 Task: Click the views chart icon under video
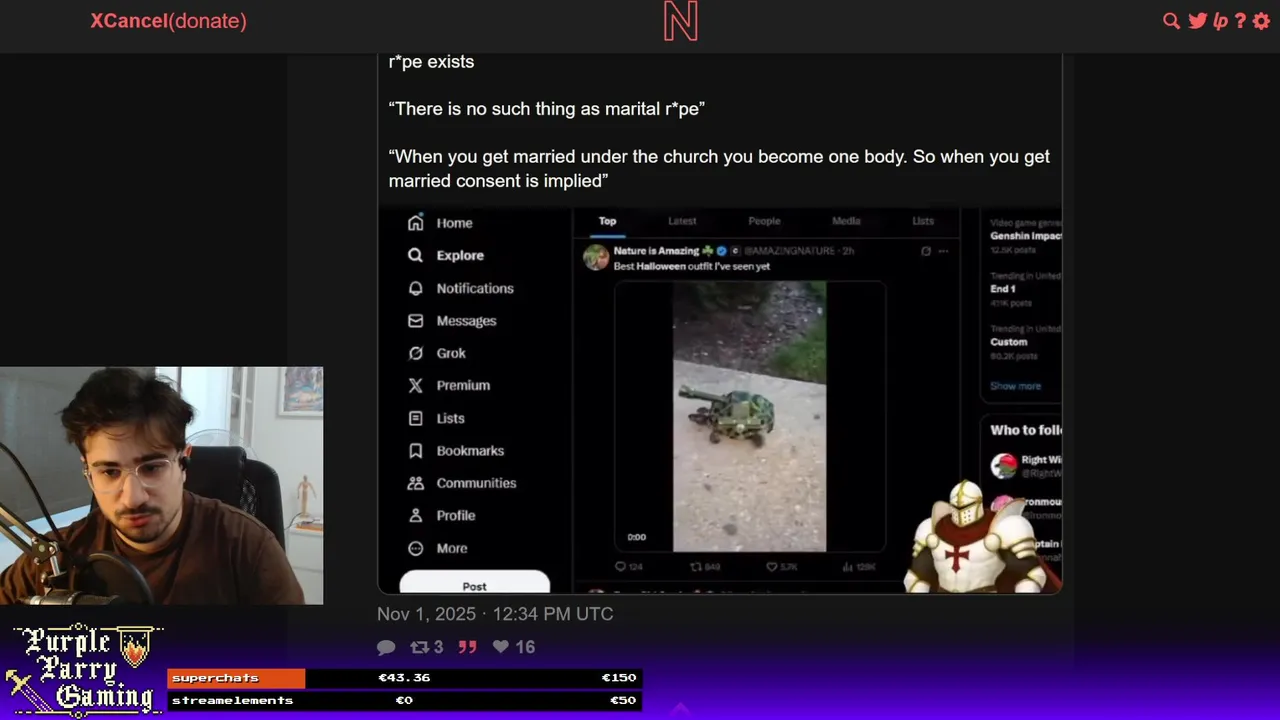(847, 567)
